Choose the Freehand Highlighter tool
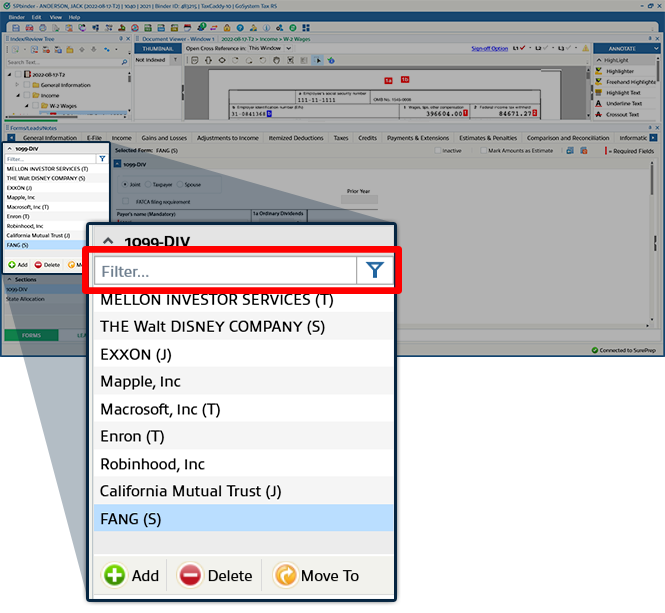This screenshot has width=665, height=613. [630, 82]
